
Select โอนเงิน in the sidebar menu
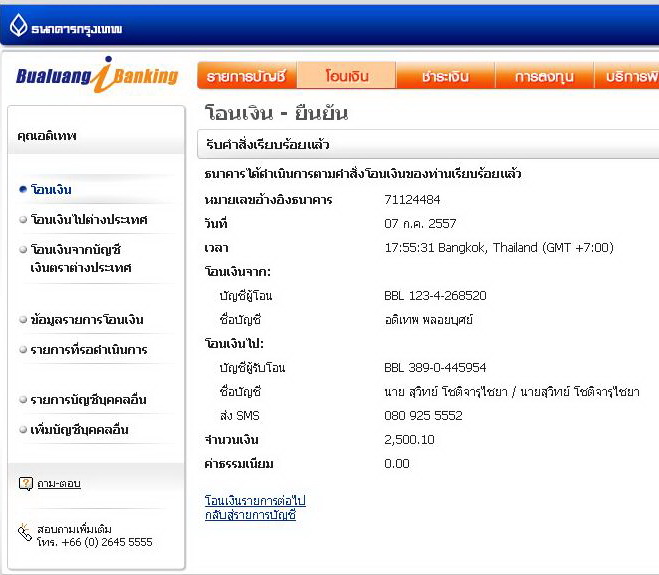pyautogui.click(x=51, y=190)
